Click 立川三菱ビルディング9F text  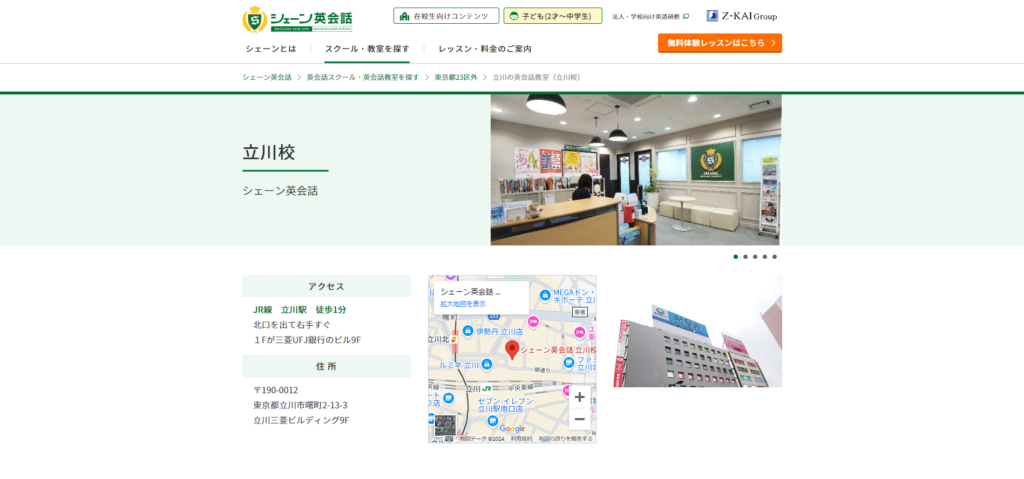301,420
